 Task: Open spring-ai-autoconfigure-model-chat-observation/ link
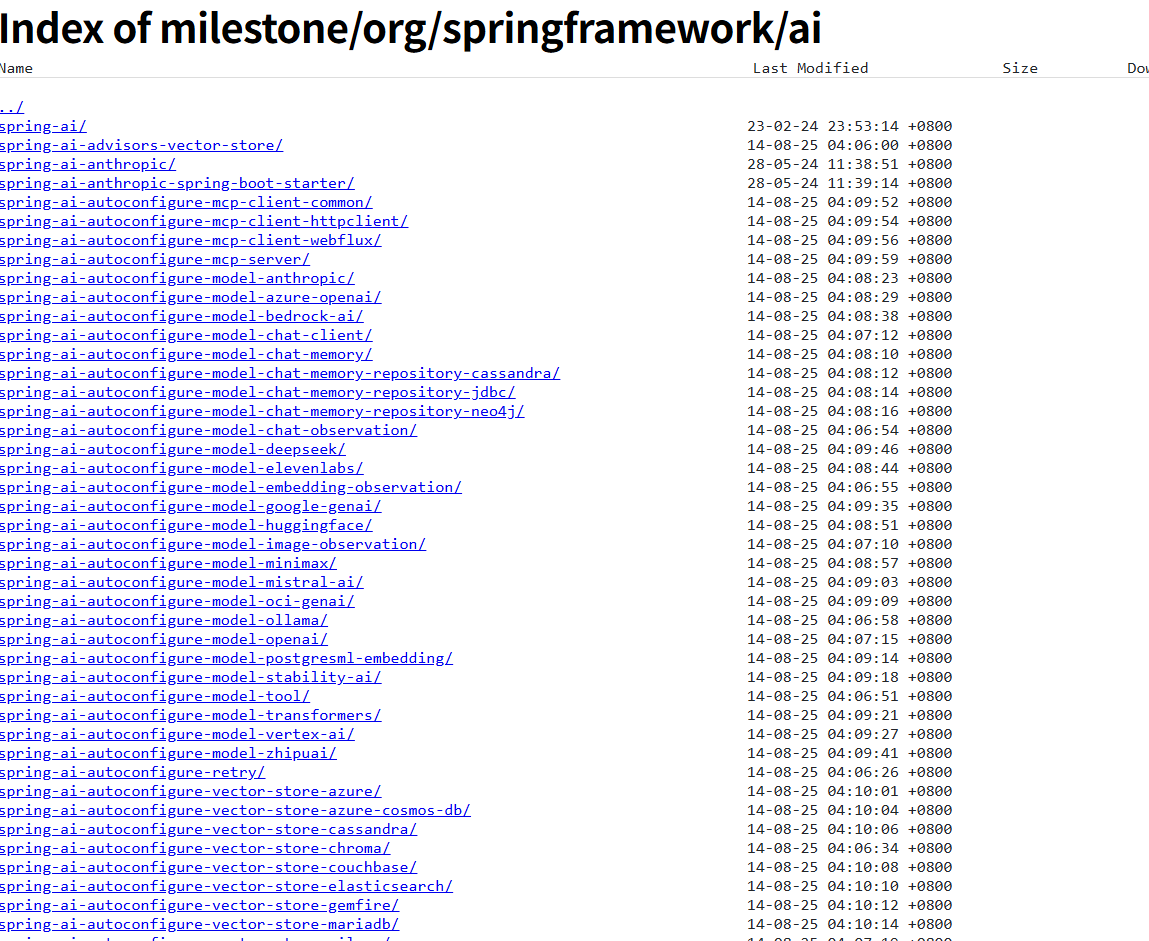[x=209, y=431]
